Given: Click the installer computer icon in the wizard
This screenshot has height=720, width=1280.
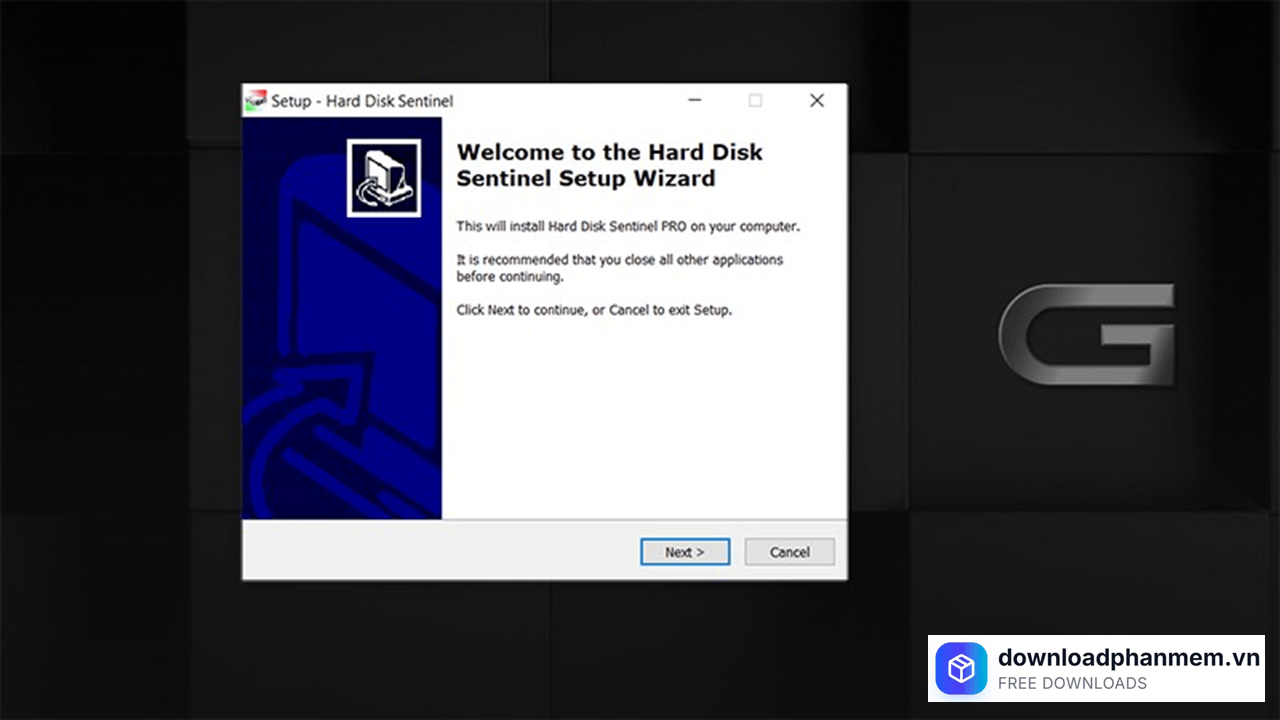Looking at the screenshot, I should 384,178.
